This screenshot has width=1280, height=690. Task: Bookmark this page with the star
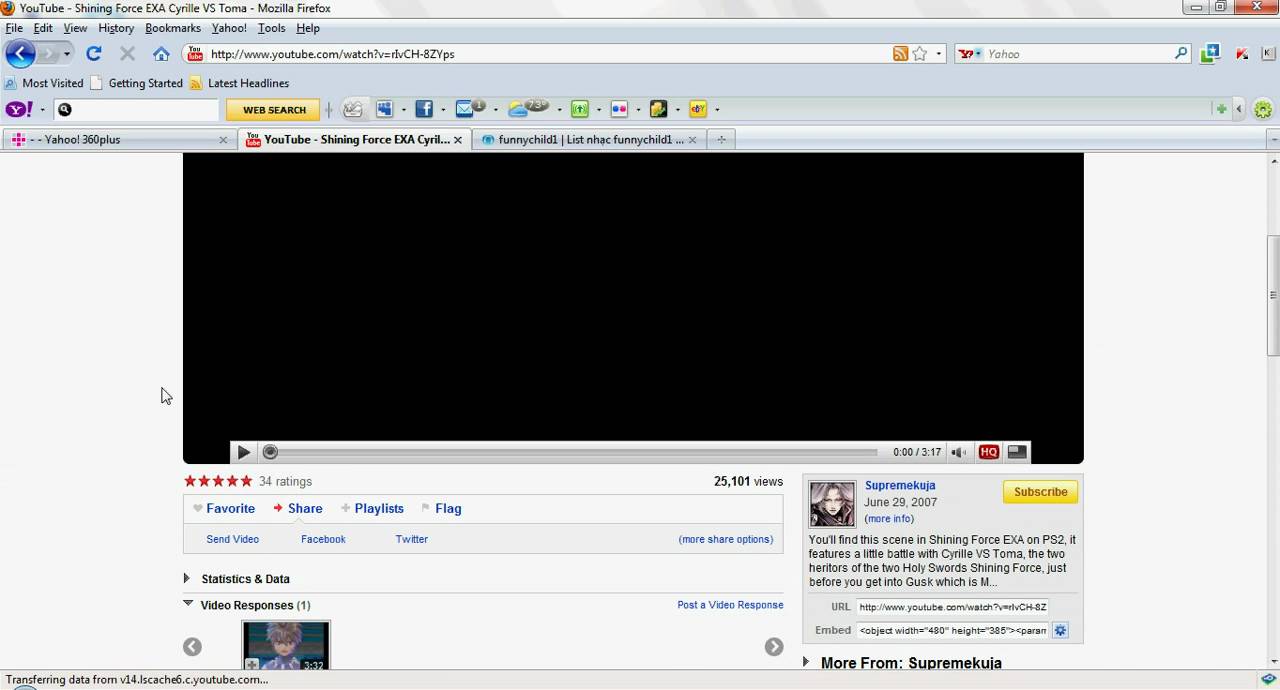[920, 54]
